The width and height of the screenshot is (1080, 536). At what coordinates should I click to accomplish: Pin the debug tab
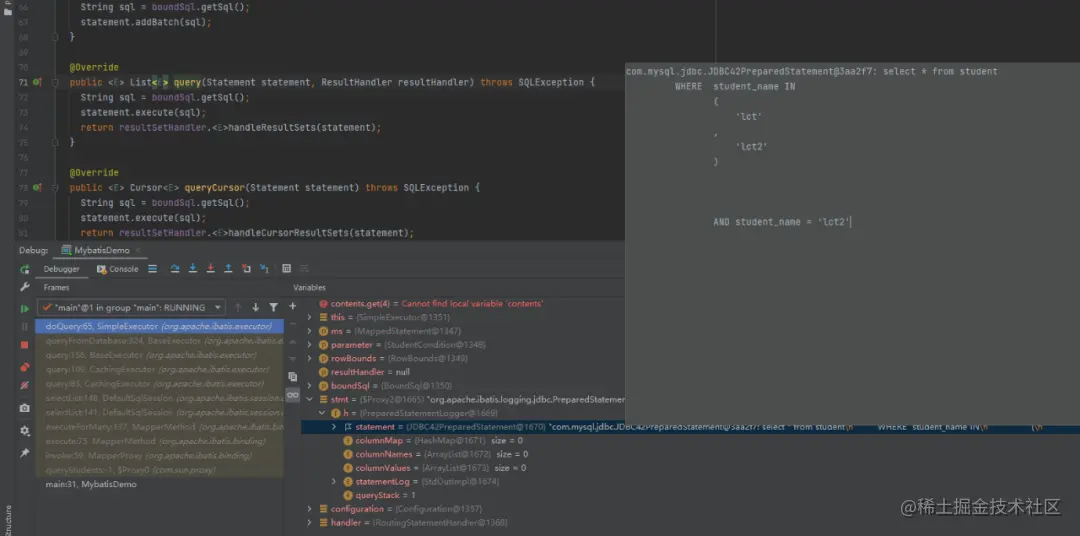(25, 453)
